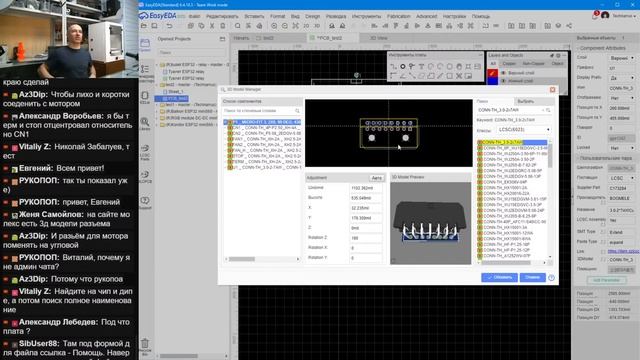The width and height of the screenshot is (640, 360).
Task: Click the component list horizontal scrollbar
Action: [x=242, y=259]
